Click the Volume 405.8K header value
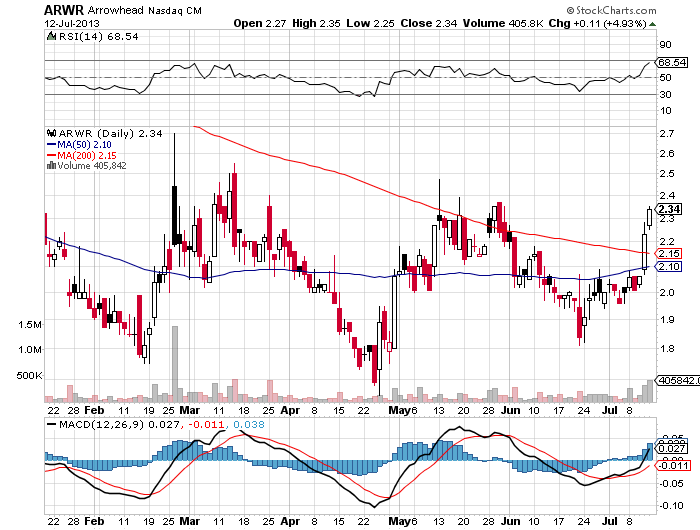700x530 pixels. tap(503, 23)
